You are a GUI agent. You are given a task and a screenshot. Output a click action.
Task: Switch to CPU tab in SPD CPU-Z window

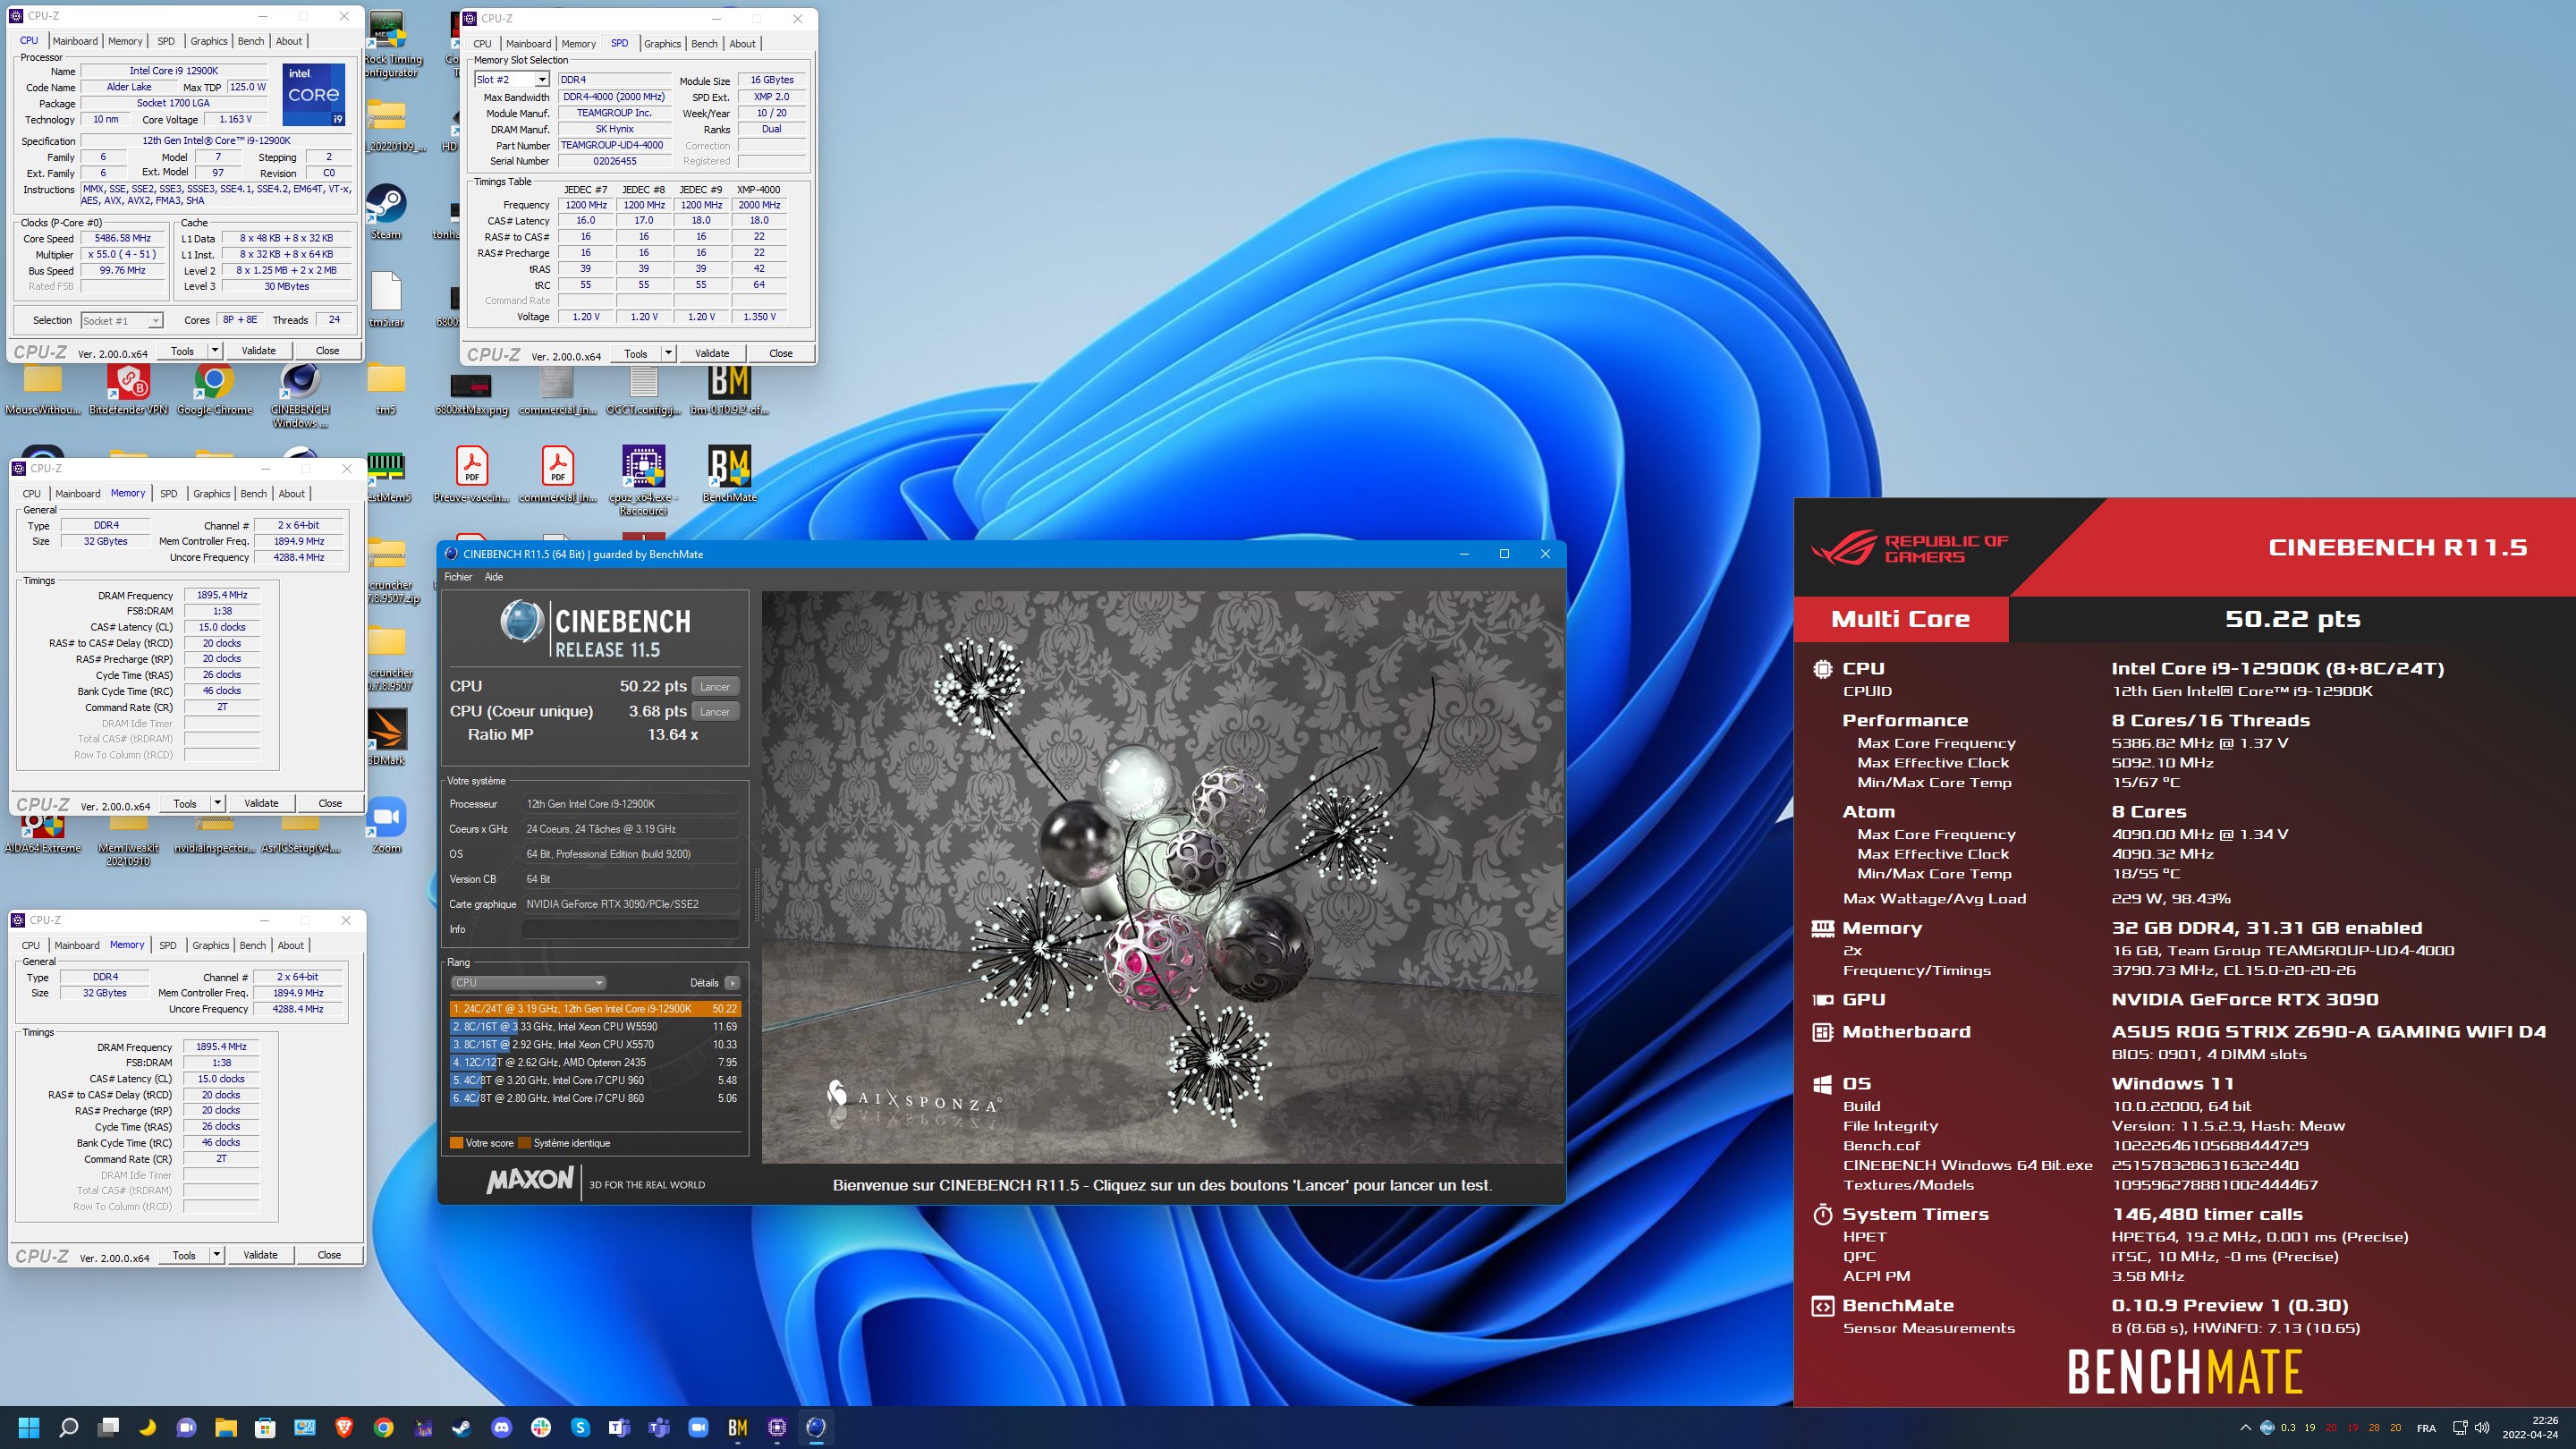pos(482,44)
